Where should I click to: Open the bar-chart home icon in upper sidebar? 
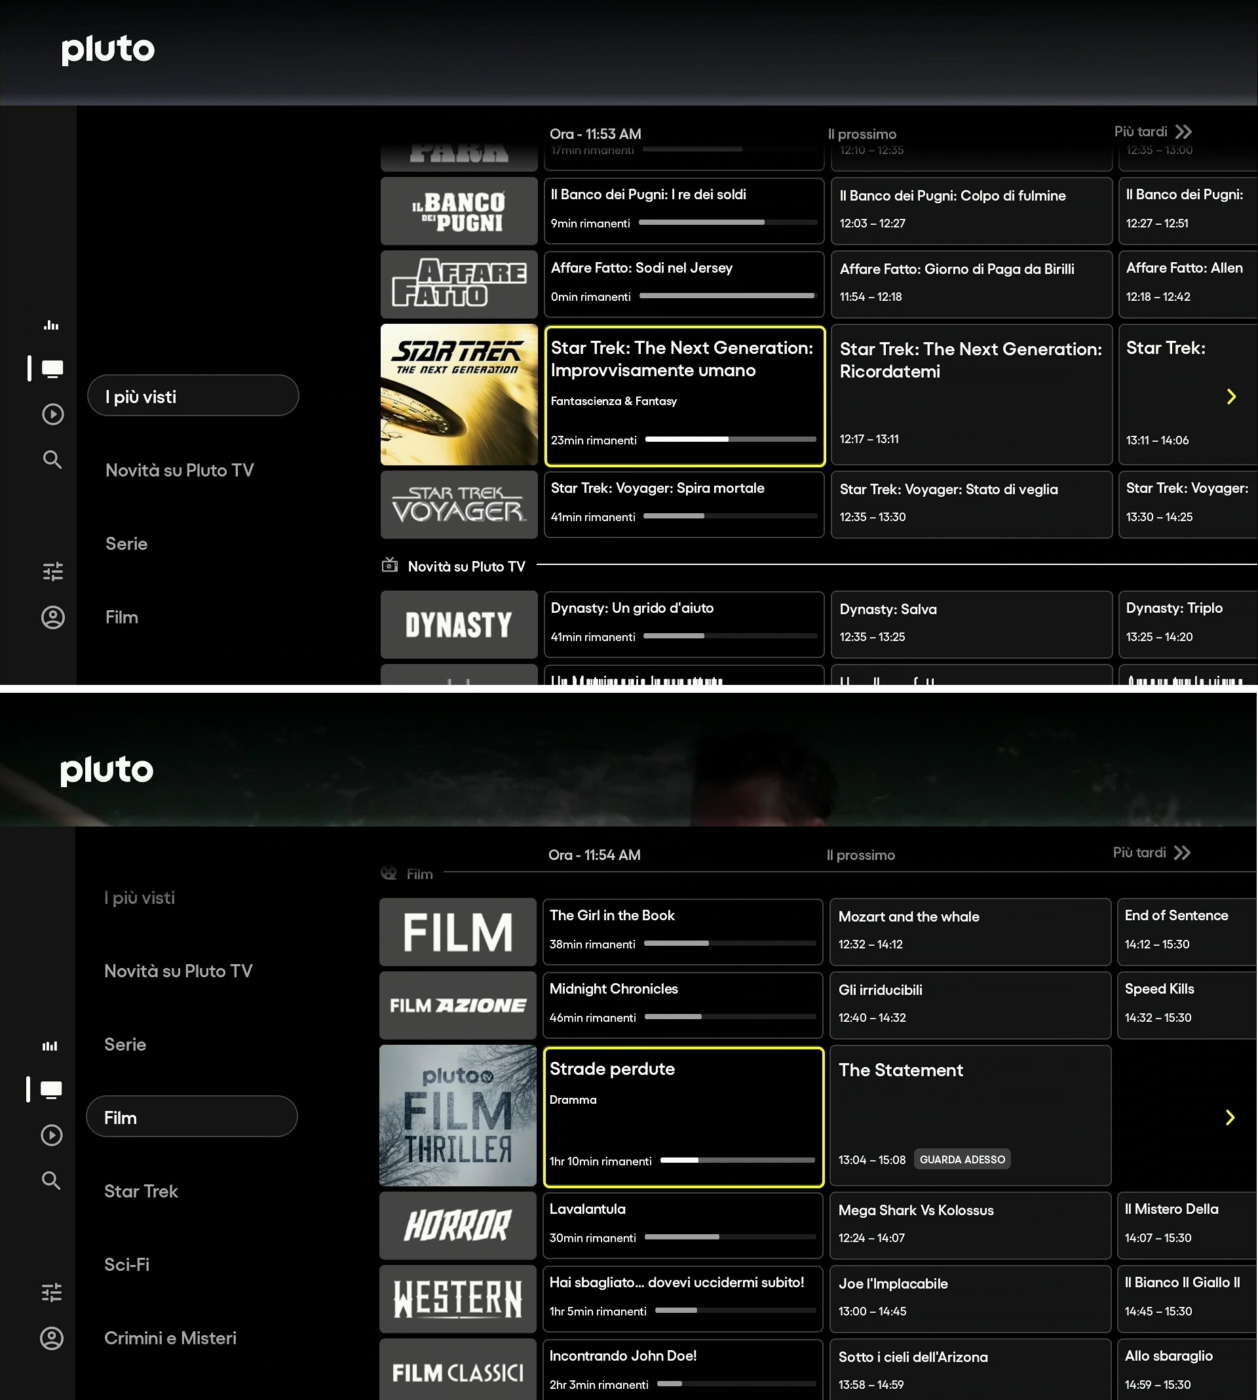click(51, 325)
